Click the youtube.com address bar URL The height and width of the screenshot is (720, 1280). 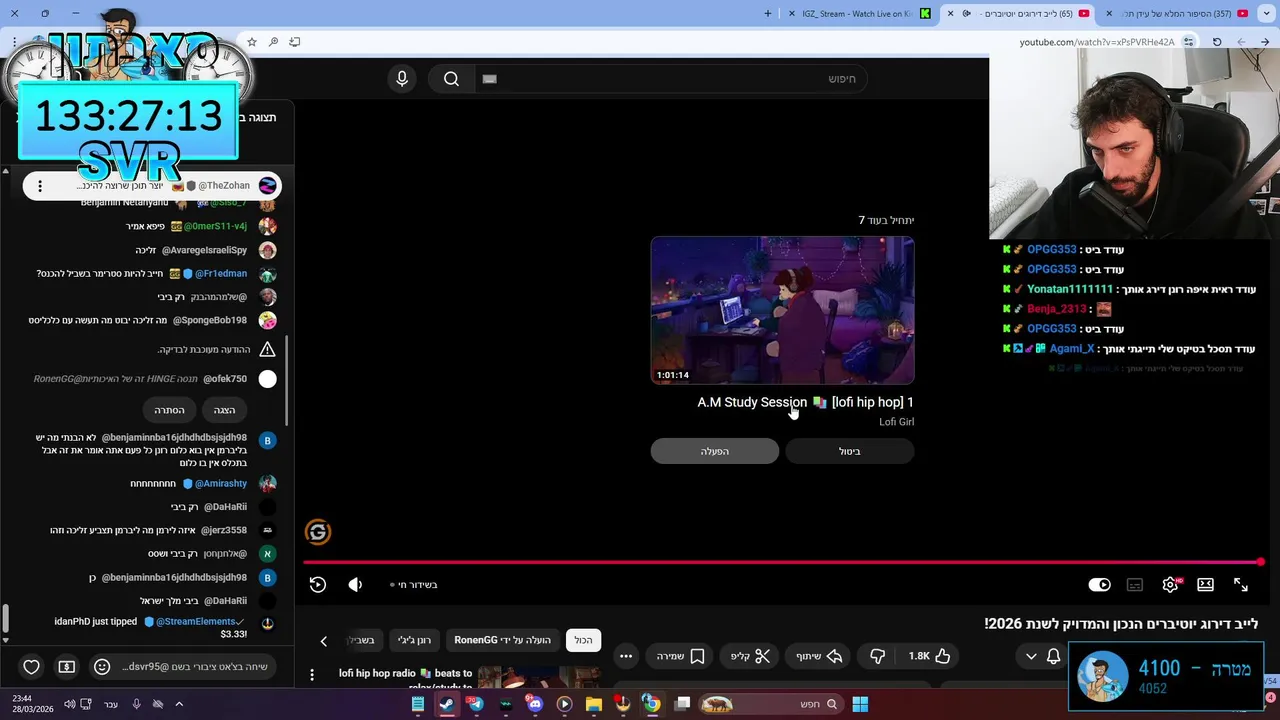pos(1097,42)
